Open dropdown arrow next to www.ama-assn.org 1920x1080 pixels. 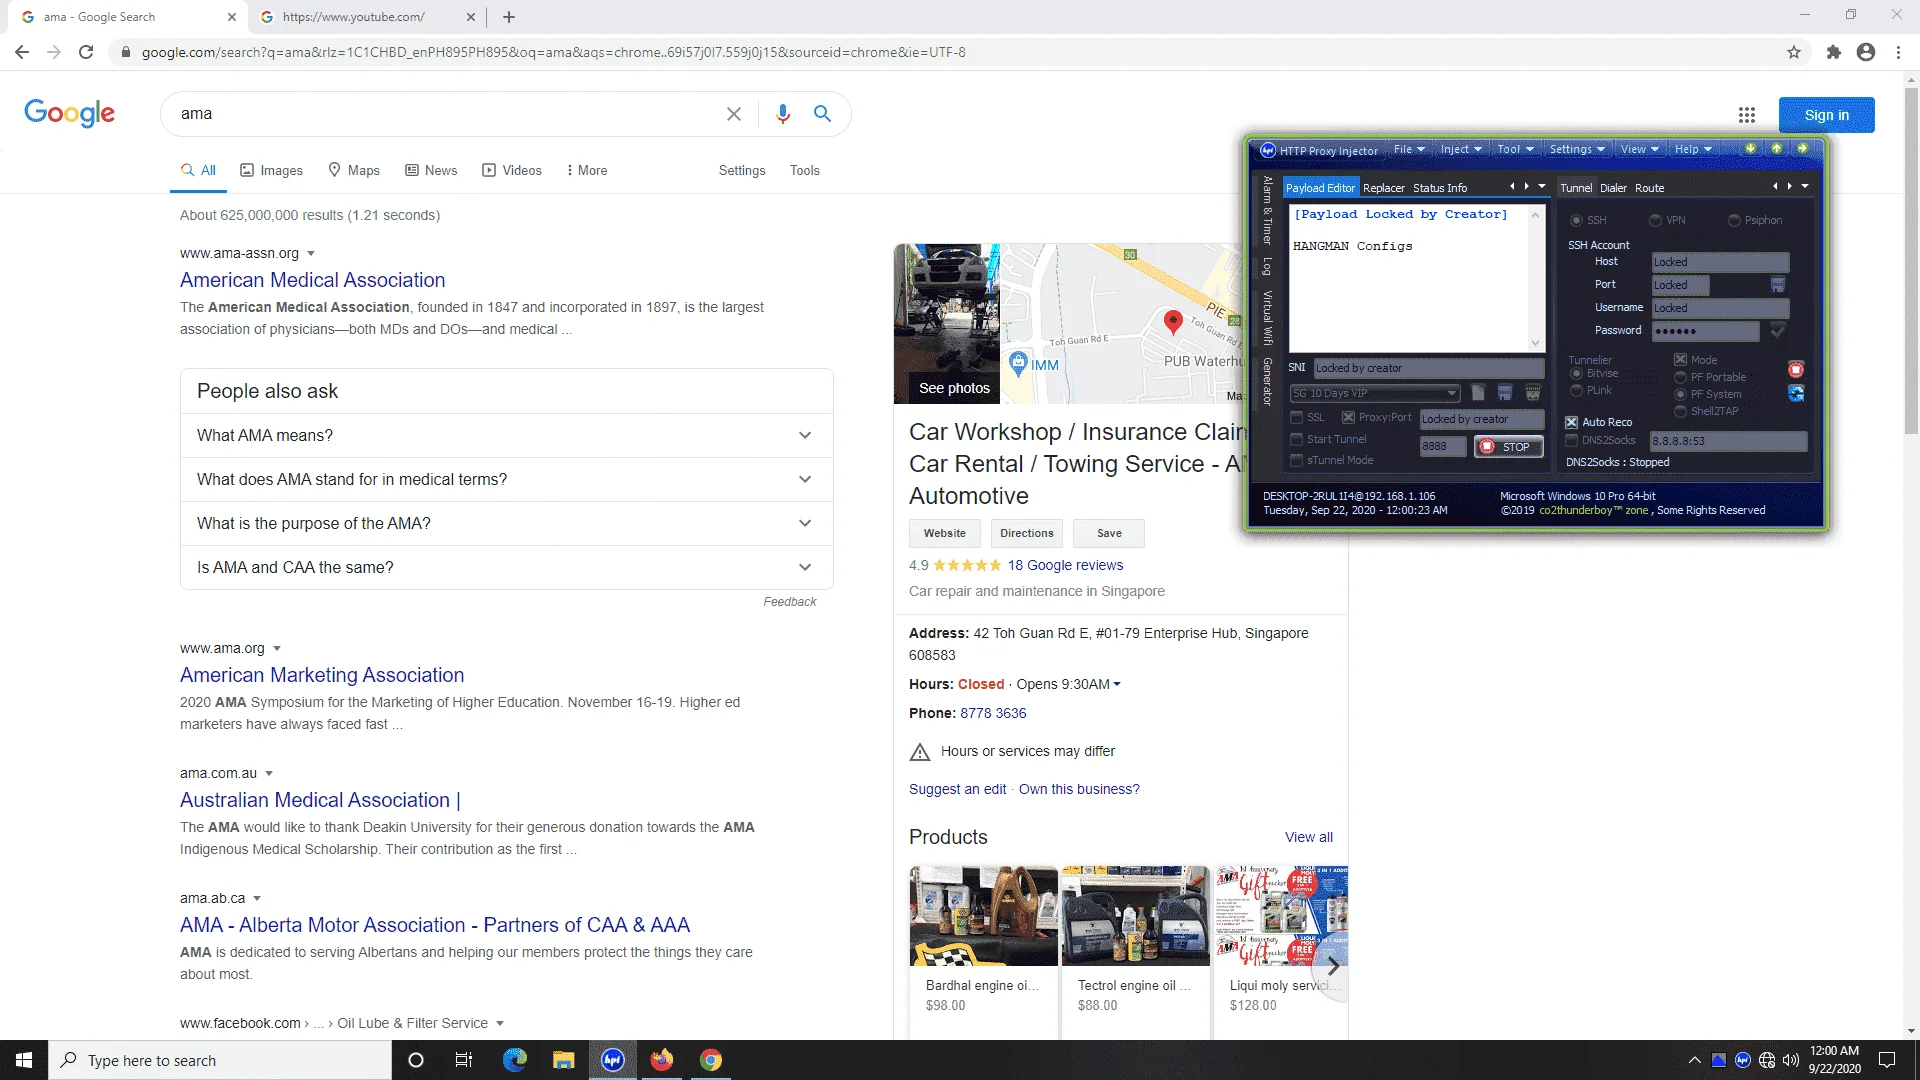[311, 254]
